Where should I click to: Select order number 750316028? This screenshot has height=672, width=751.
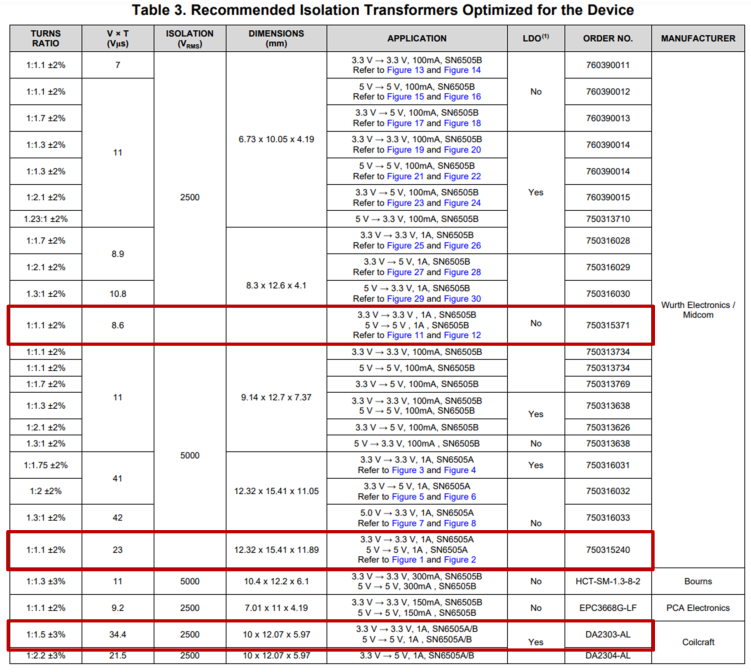[608, 240]
